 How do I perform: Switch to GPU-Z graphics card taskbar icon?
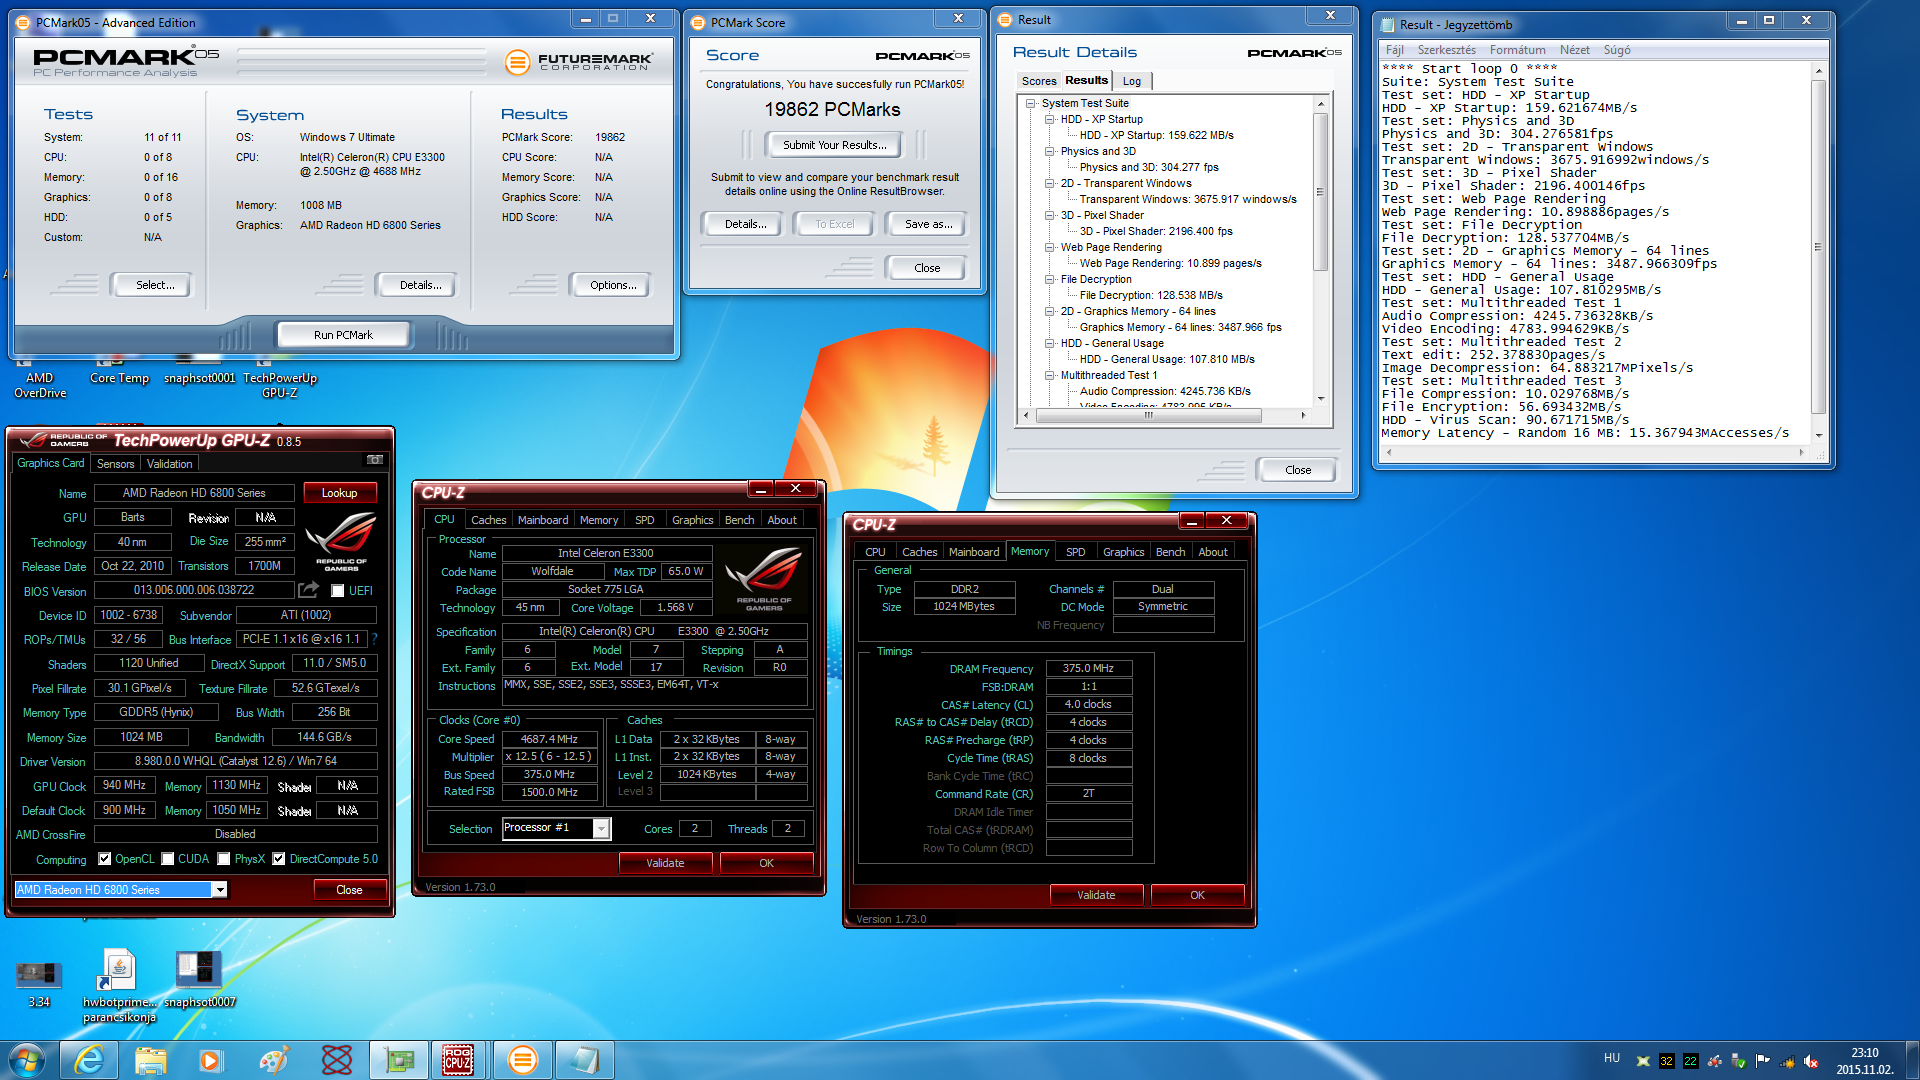point(399,1060)
